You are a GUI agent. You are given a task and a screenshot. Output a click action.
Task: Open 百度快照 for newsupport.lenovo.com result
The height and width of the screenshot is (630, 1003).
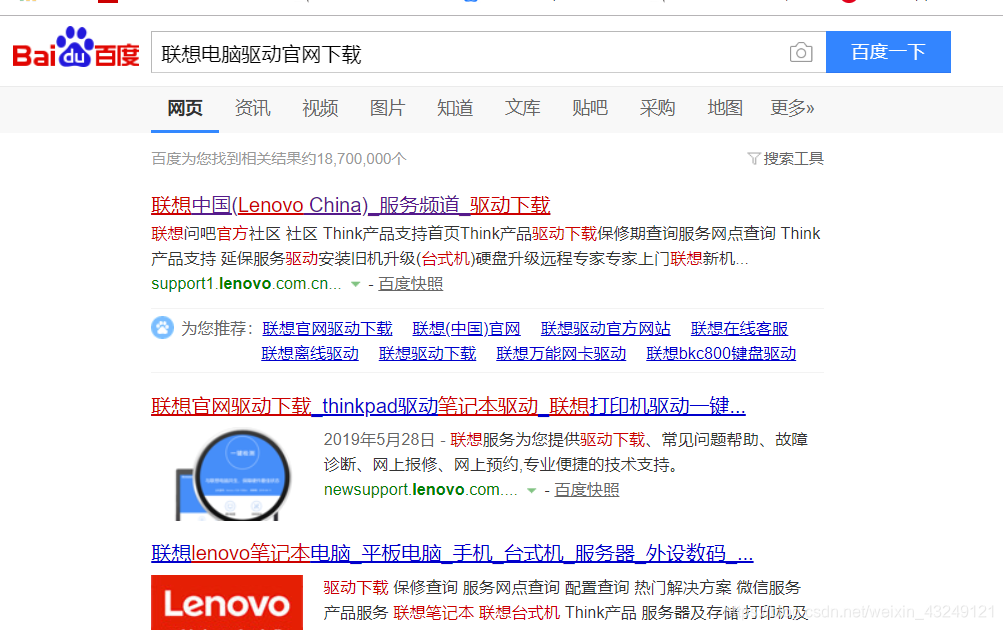[587, 490]
